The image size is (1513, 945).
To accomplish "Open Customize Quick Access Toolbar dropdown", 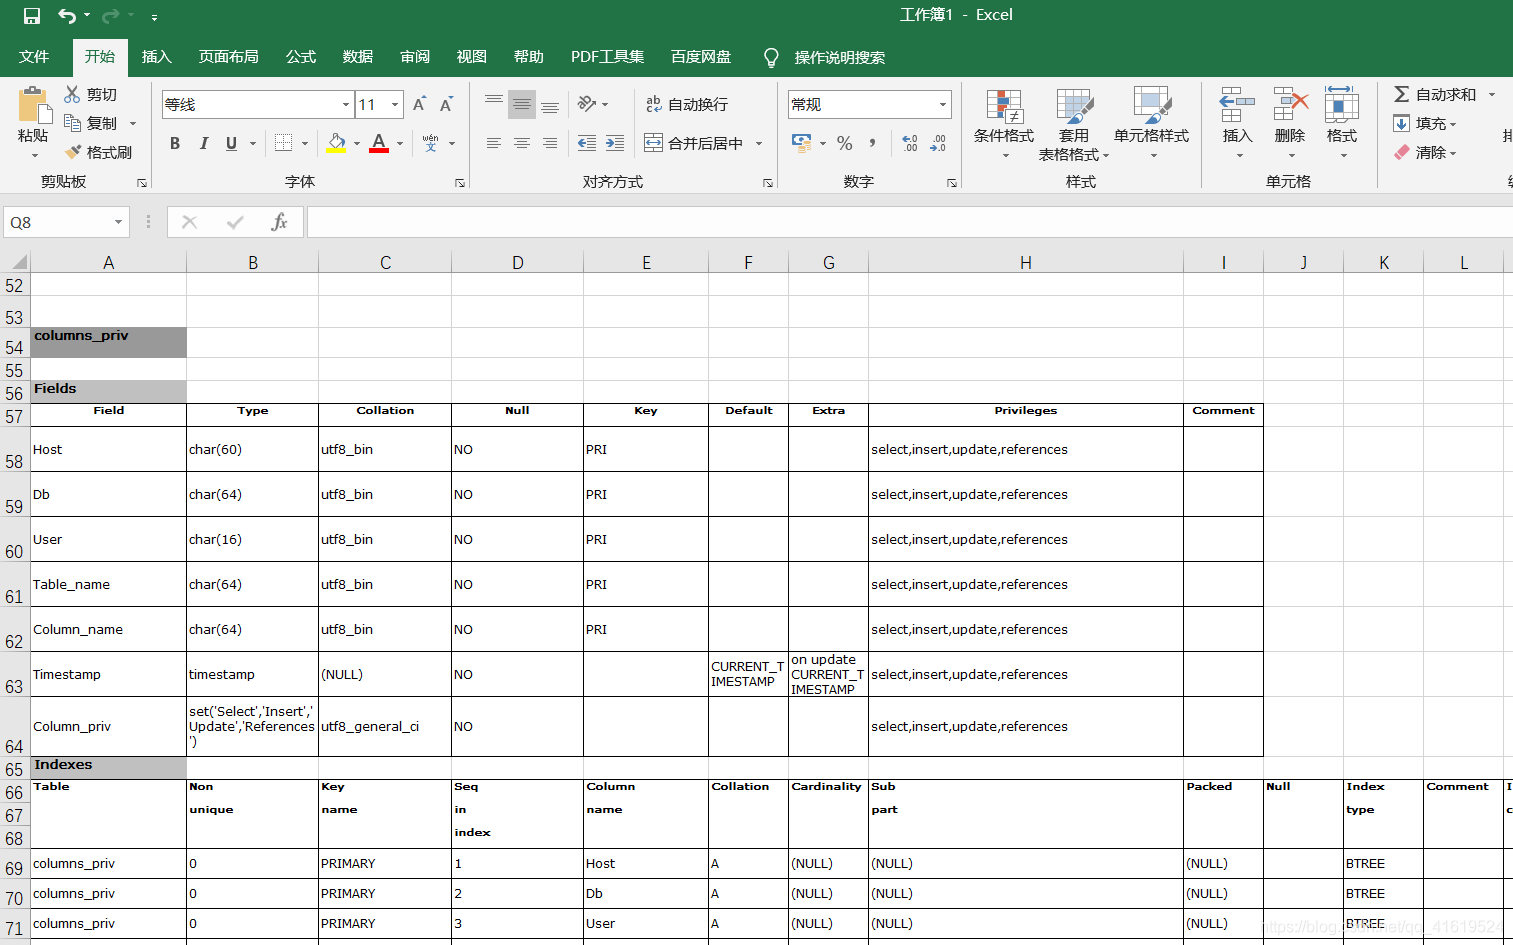I will pos(154,17).
